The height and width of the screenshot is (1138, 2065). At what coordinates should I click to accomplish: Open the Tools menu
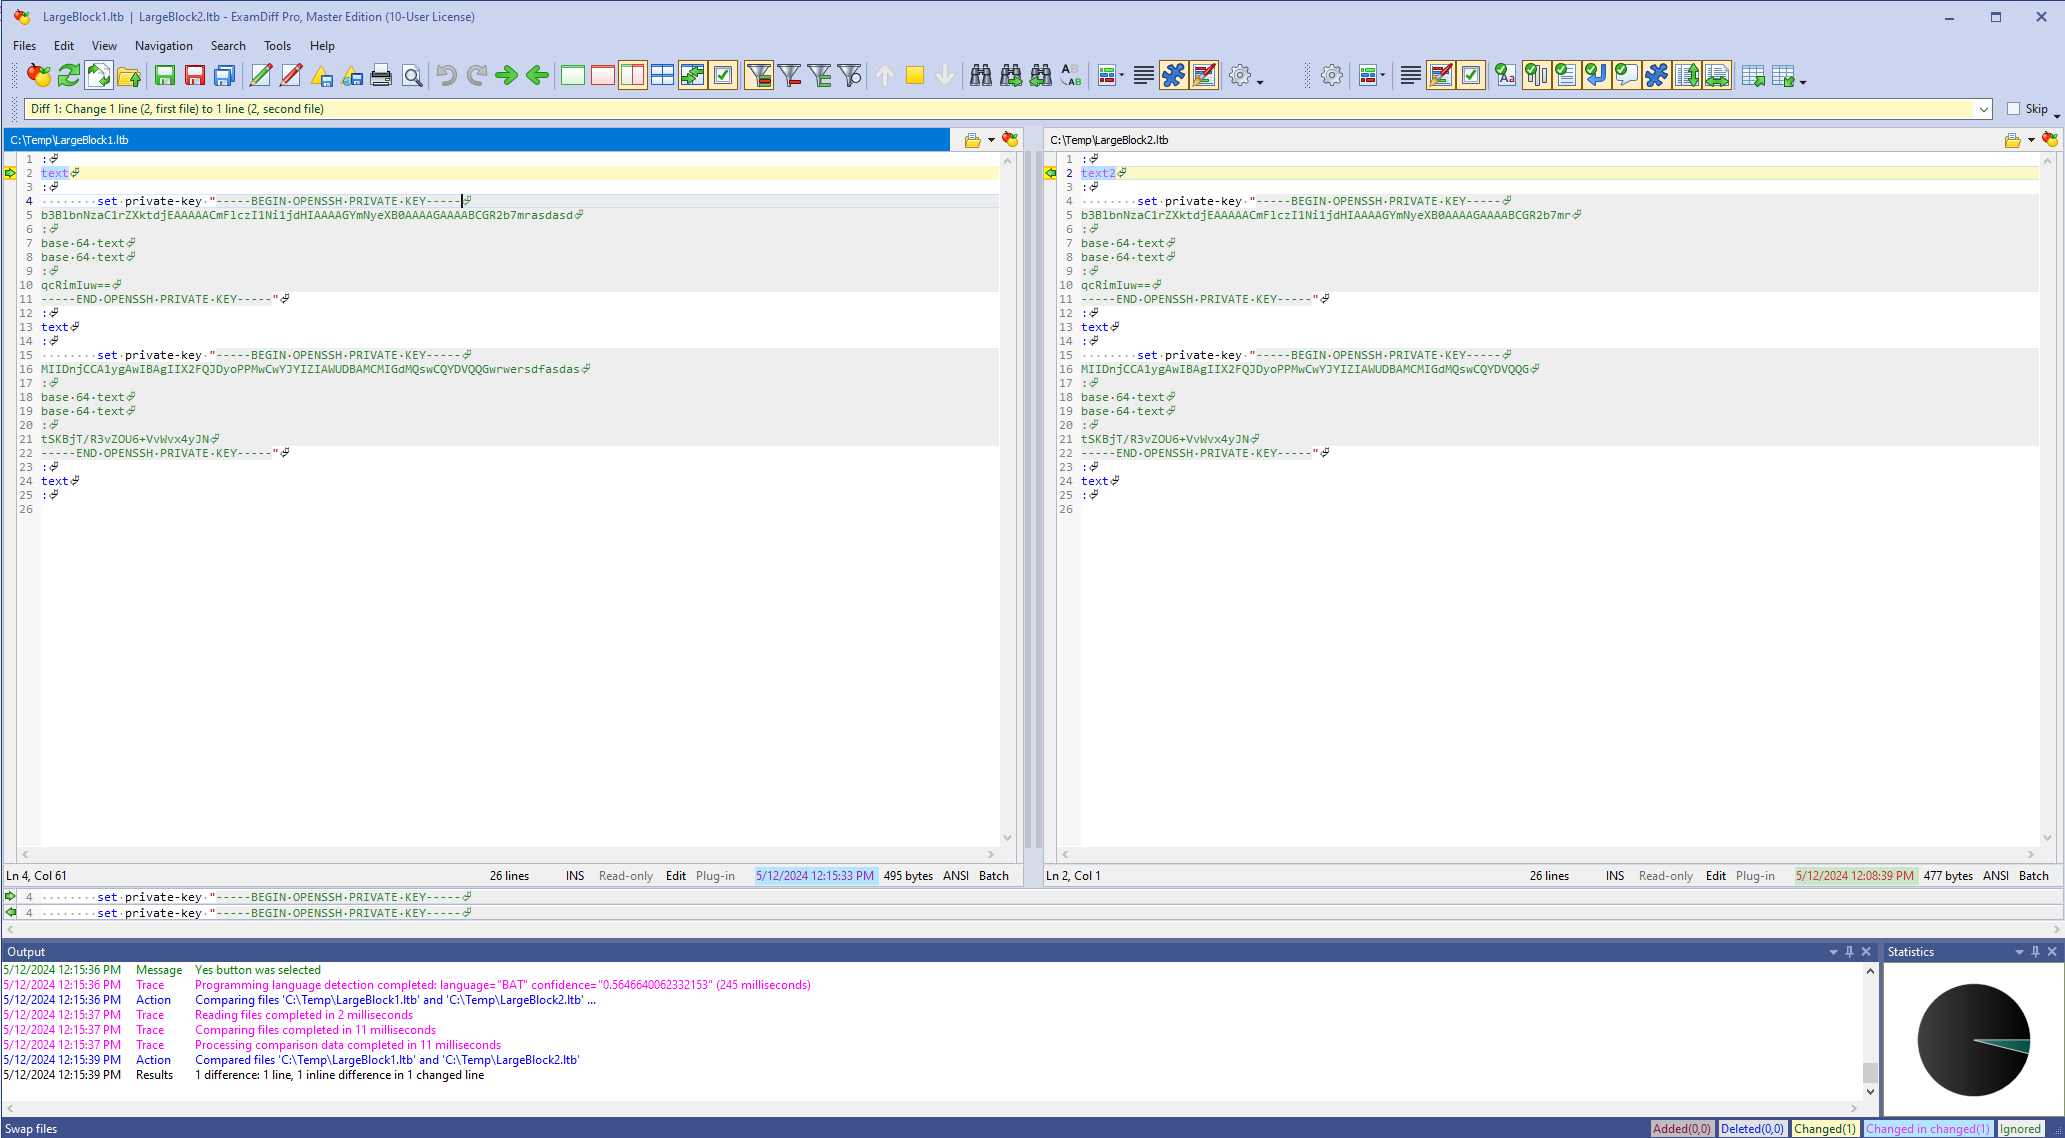click(x=277, y=46)
